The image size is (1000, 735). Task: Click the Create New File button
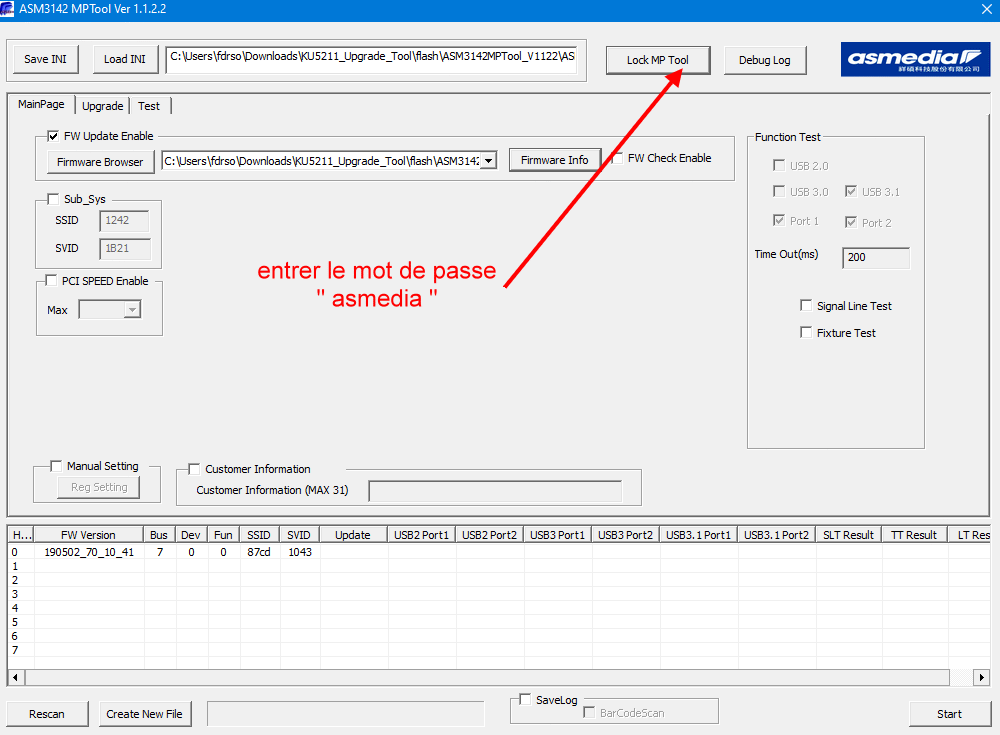[x=145, y=714]
